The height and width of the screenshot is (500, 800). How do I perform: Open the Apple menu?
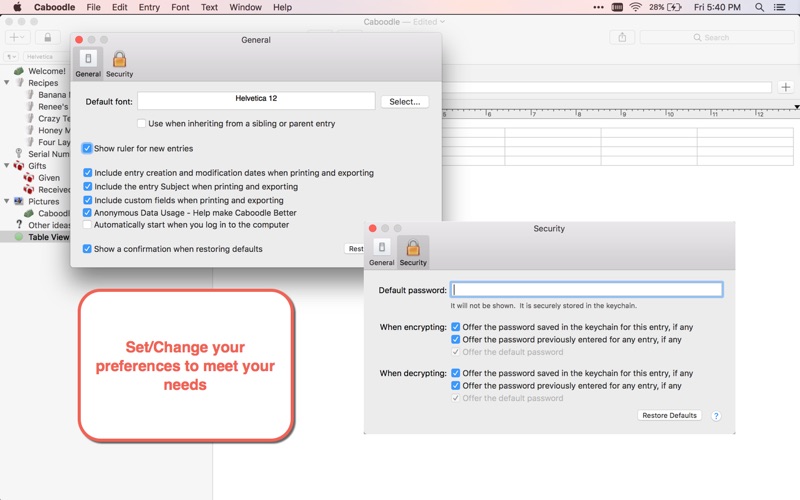pos(17,7)
